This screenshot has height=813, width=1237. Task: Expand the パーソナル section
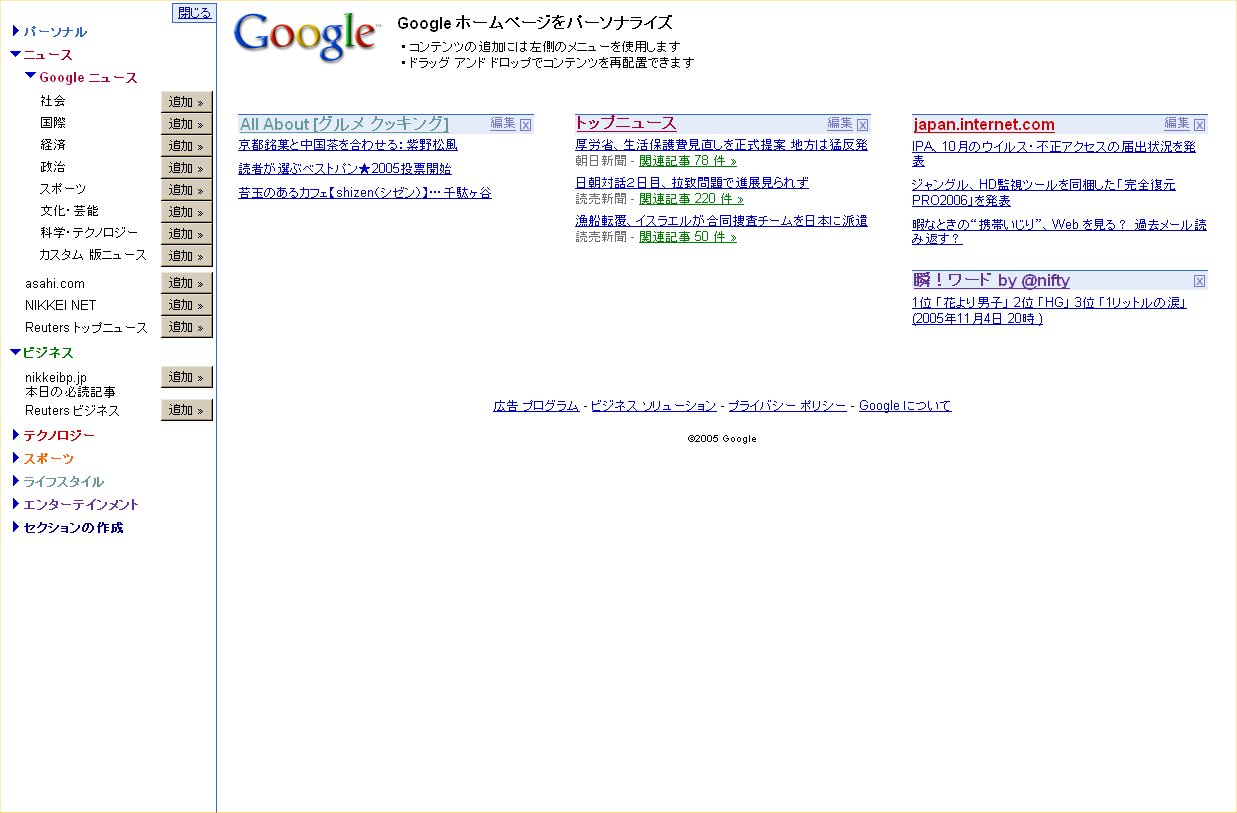tap(16, 32)
